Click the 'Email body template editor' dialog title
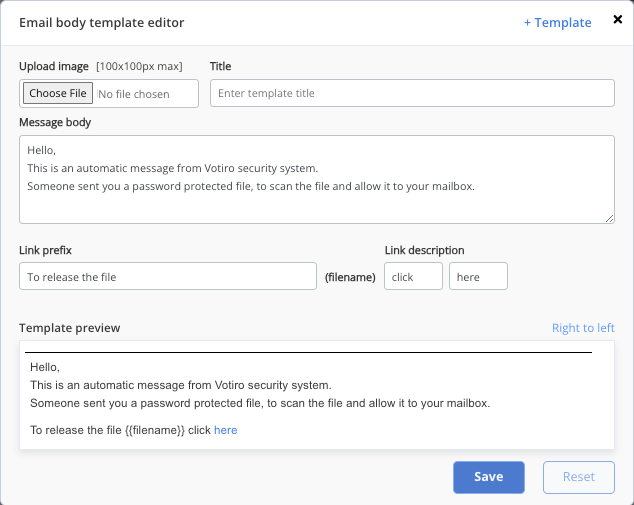634x505 pixels. [x=101, y=23]
